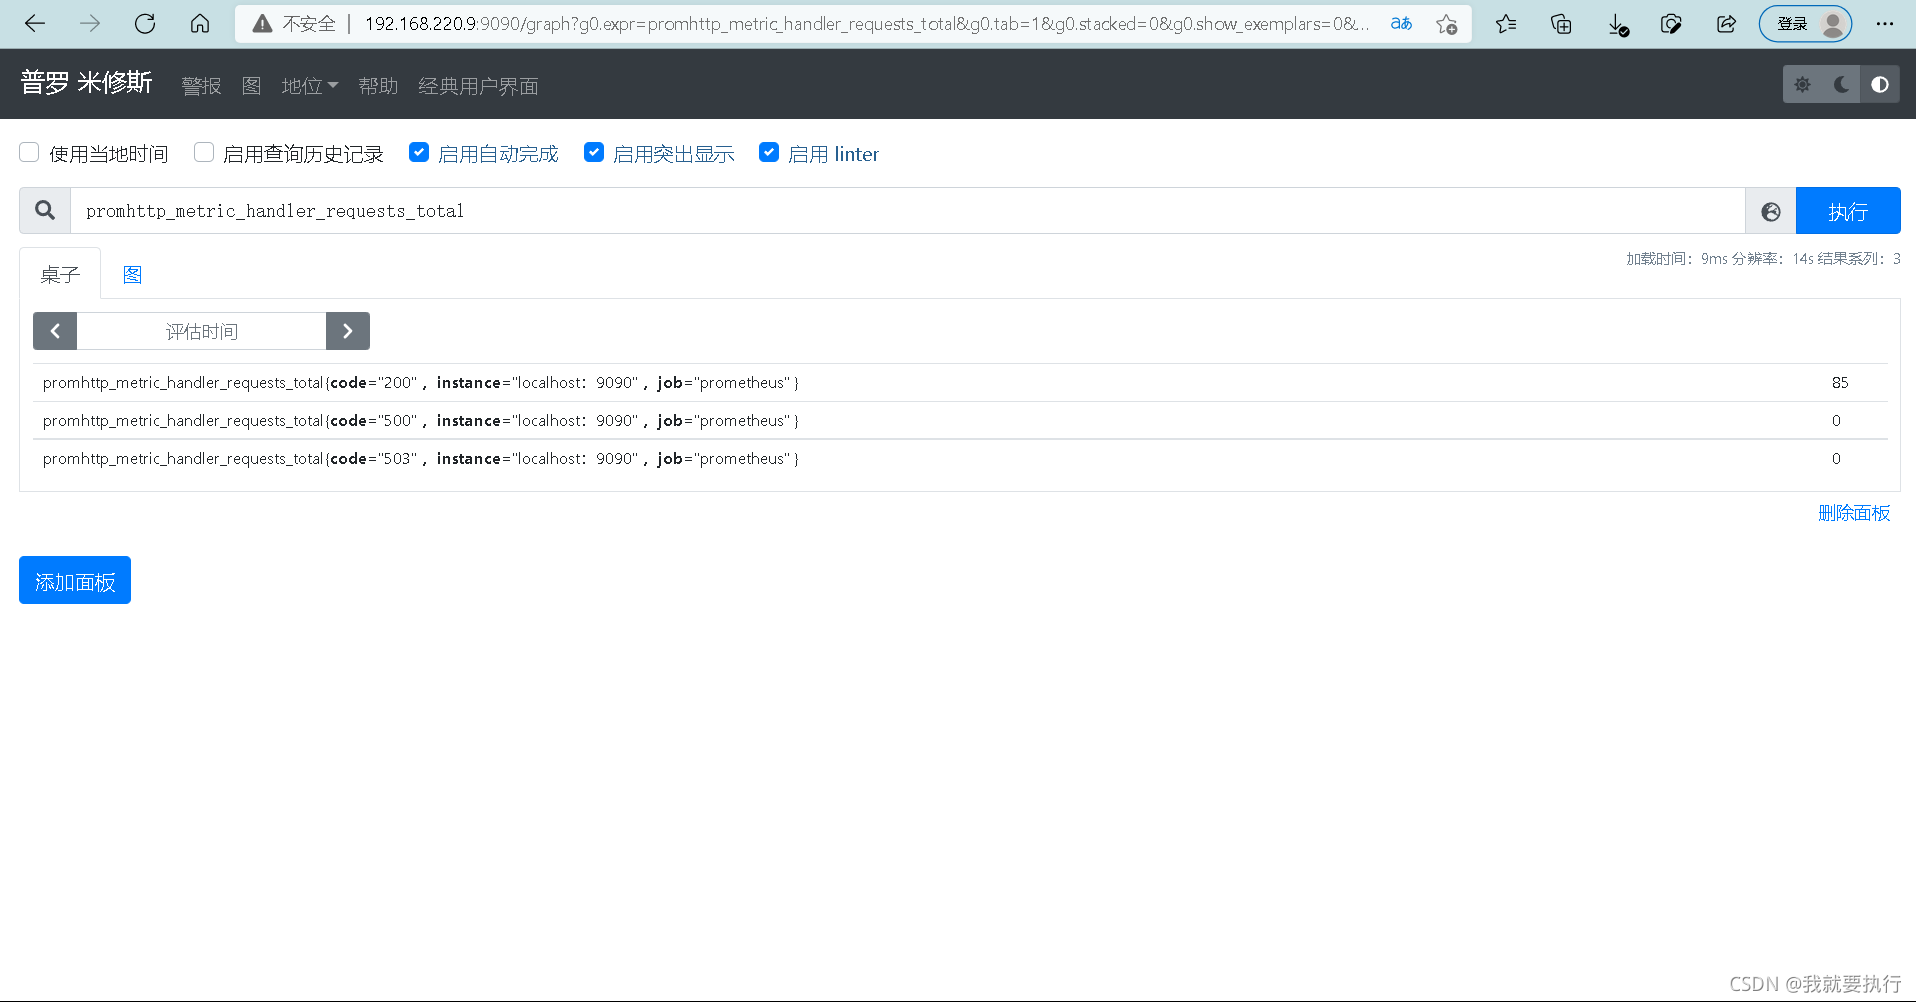The width and height of the screenshot is (1916, 1002).
Task: Switch to 经典用户界面
Action: tap(478, 86)
